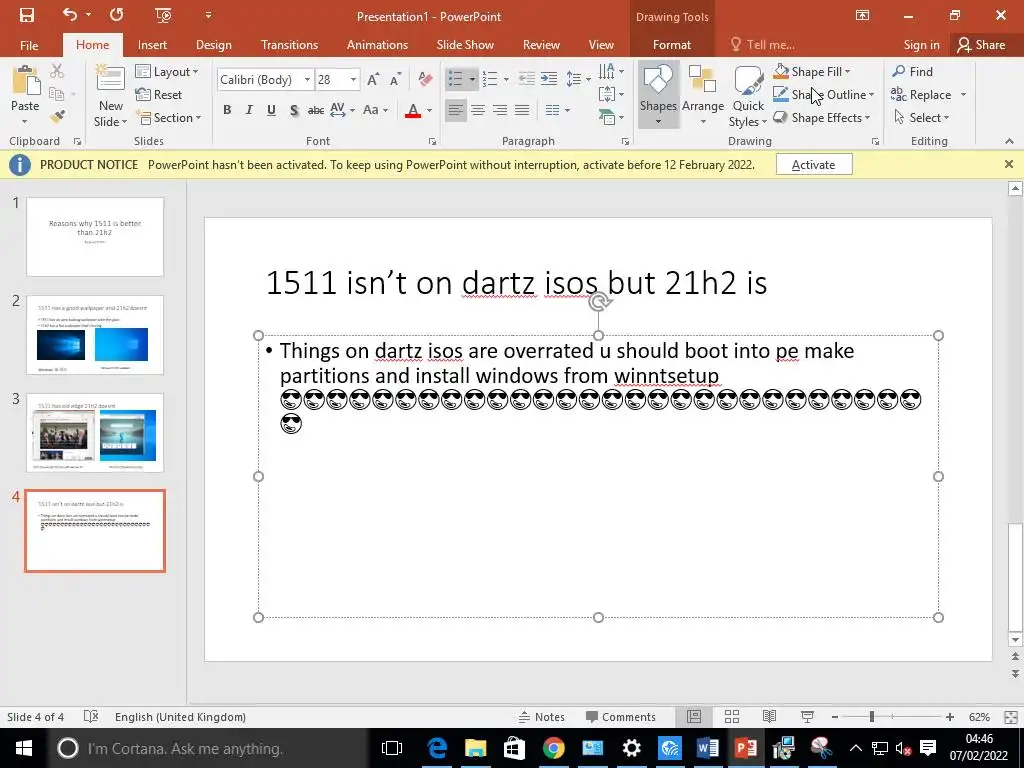The width and height of the screenshot is (1024, 768).
Task: Toggle text Shadow effect
Action: click(294, 110)
